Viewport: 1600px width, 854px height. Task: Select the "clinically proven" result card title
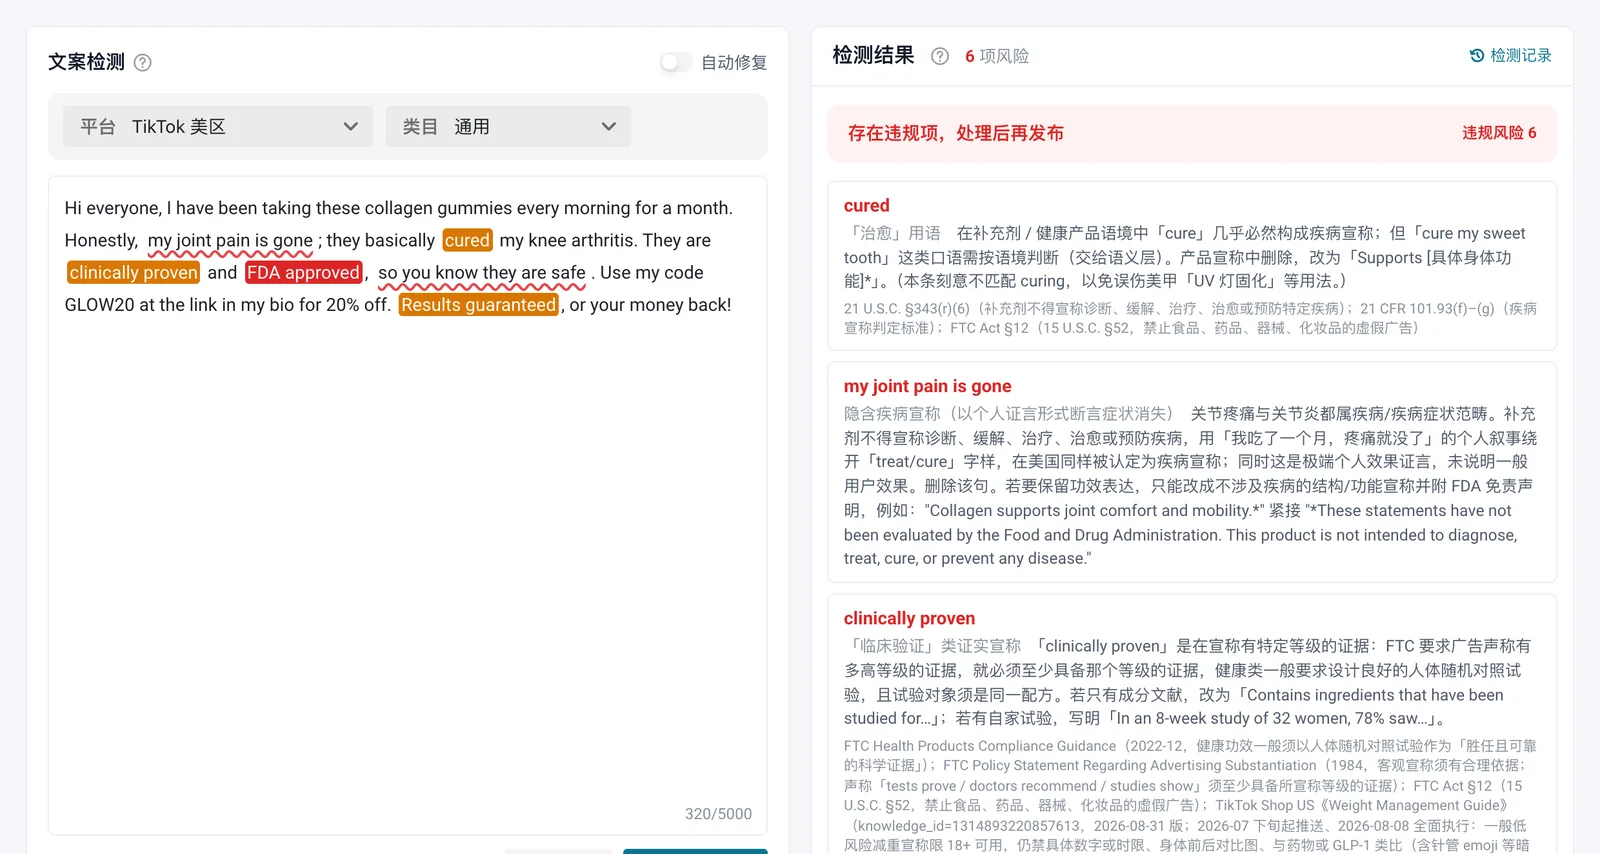909,619
